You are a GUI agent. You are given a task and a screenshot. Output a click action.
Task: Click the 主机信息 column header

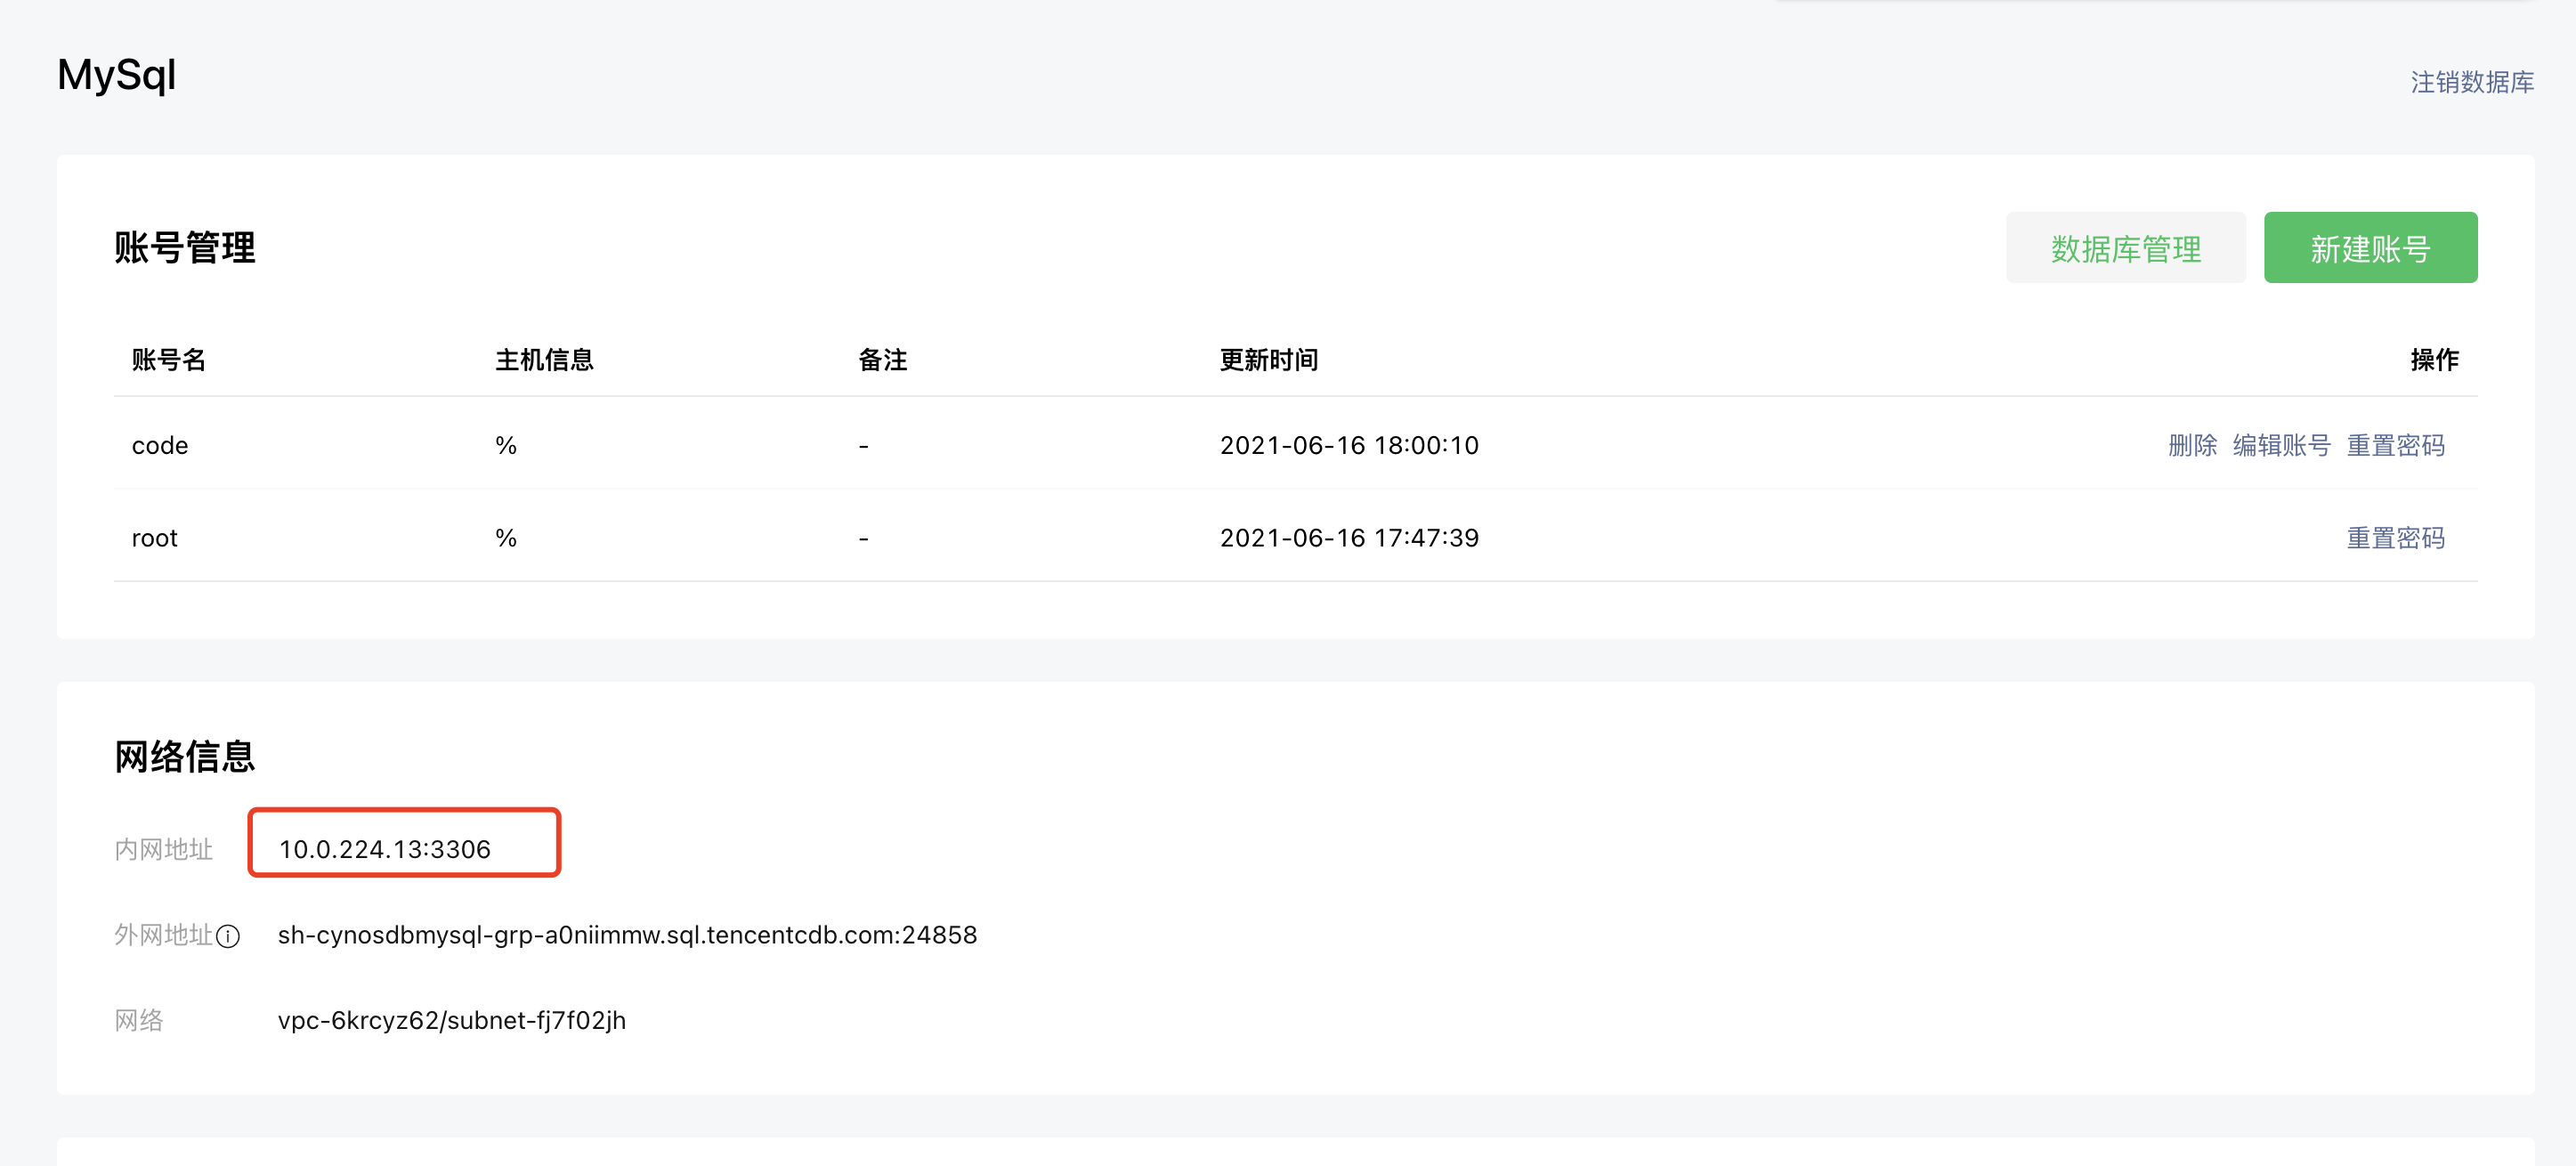pos(544,360)
